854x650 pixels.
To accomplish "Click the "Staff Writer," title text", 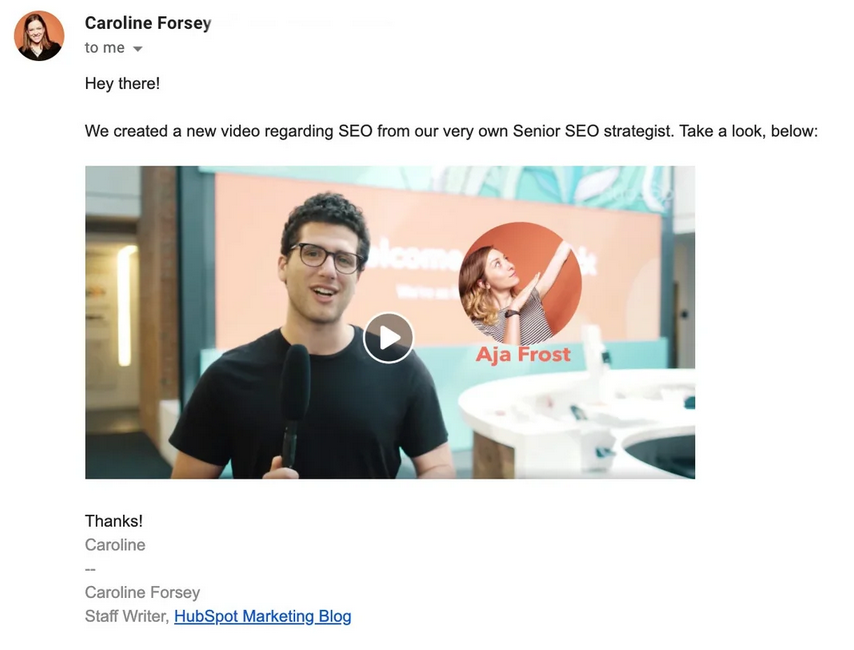I will [x=127, y=616].
